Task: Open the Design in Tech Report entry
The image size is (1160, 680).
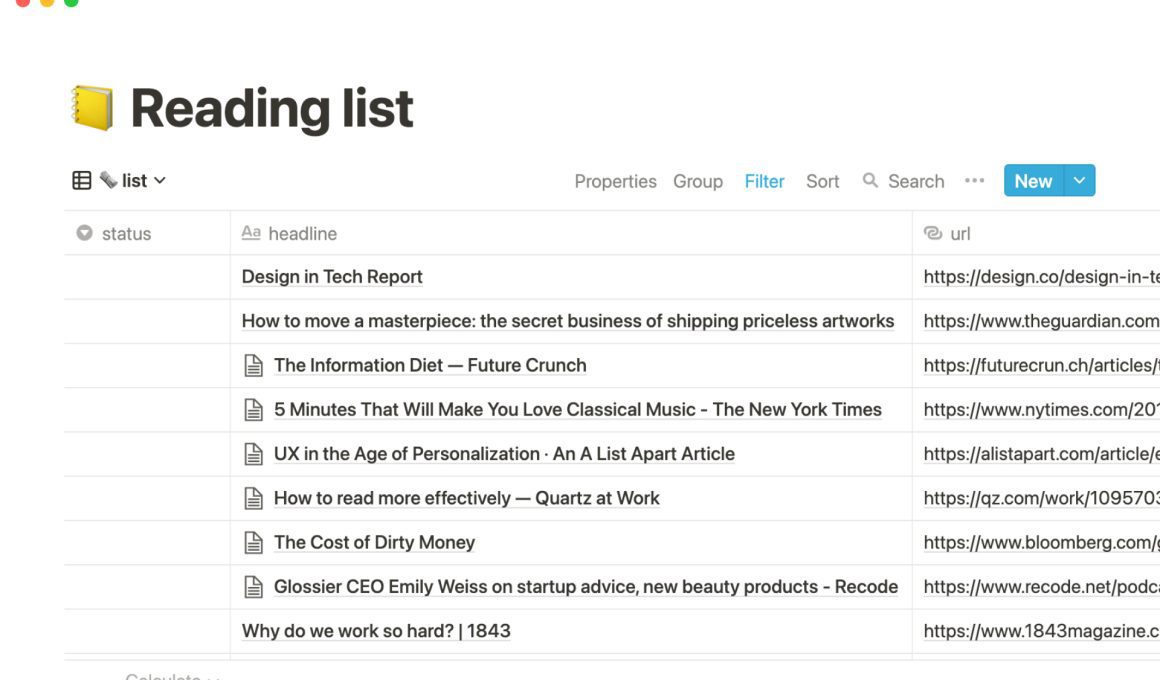Action: (x=332, y=277)
